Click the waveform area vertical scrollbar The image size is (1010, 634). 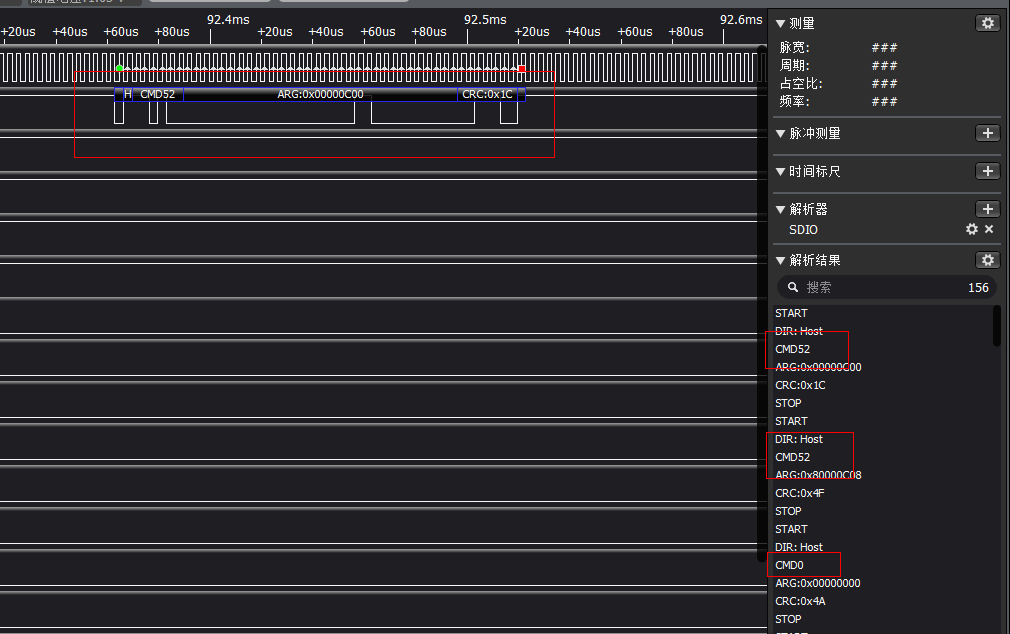point(762,303)
